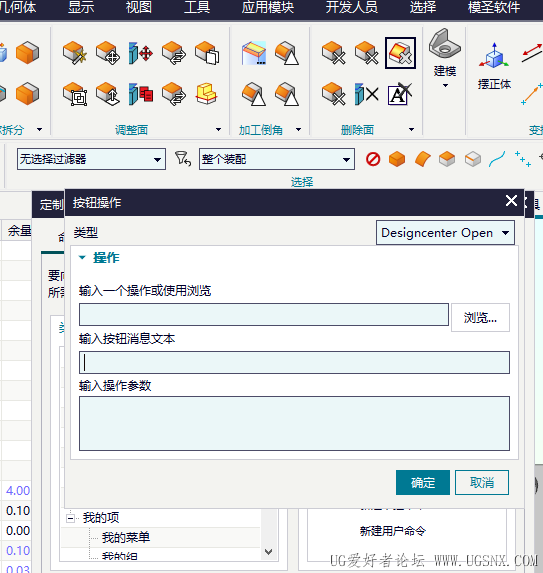Click the 输入操作参数 text area
The image size is (543, 573).
294,424
